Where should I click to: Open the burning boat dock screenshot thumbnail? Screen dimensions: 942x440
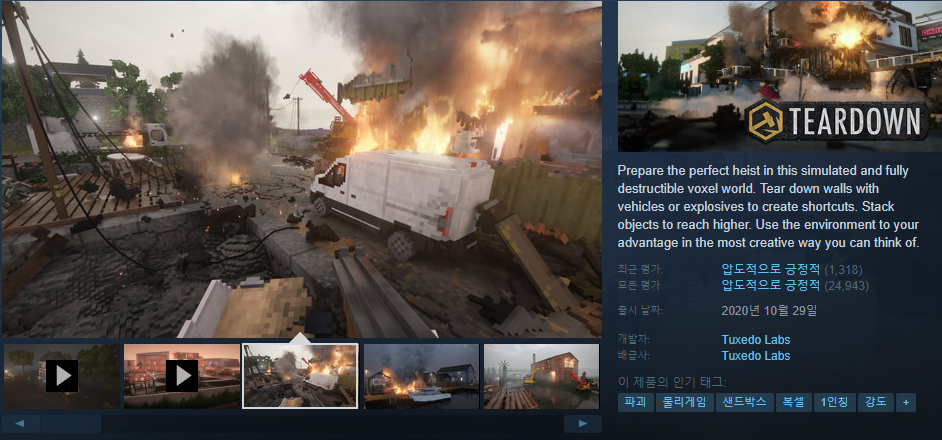coord(421,376)
